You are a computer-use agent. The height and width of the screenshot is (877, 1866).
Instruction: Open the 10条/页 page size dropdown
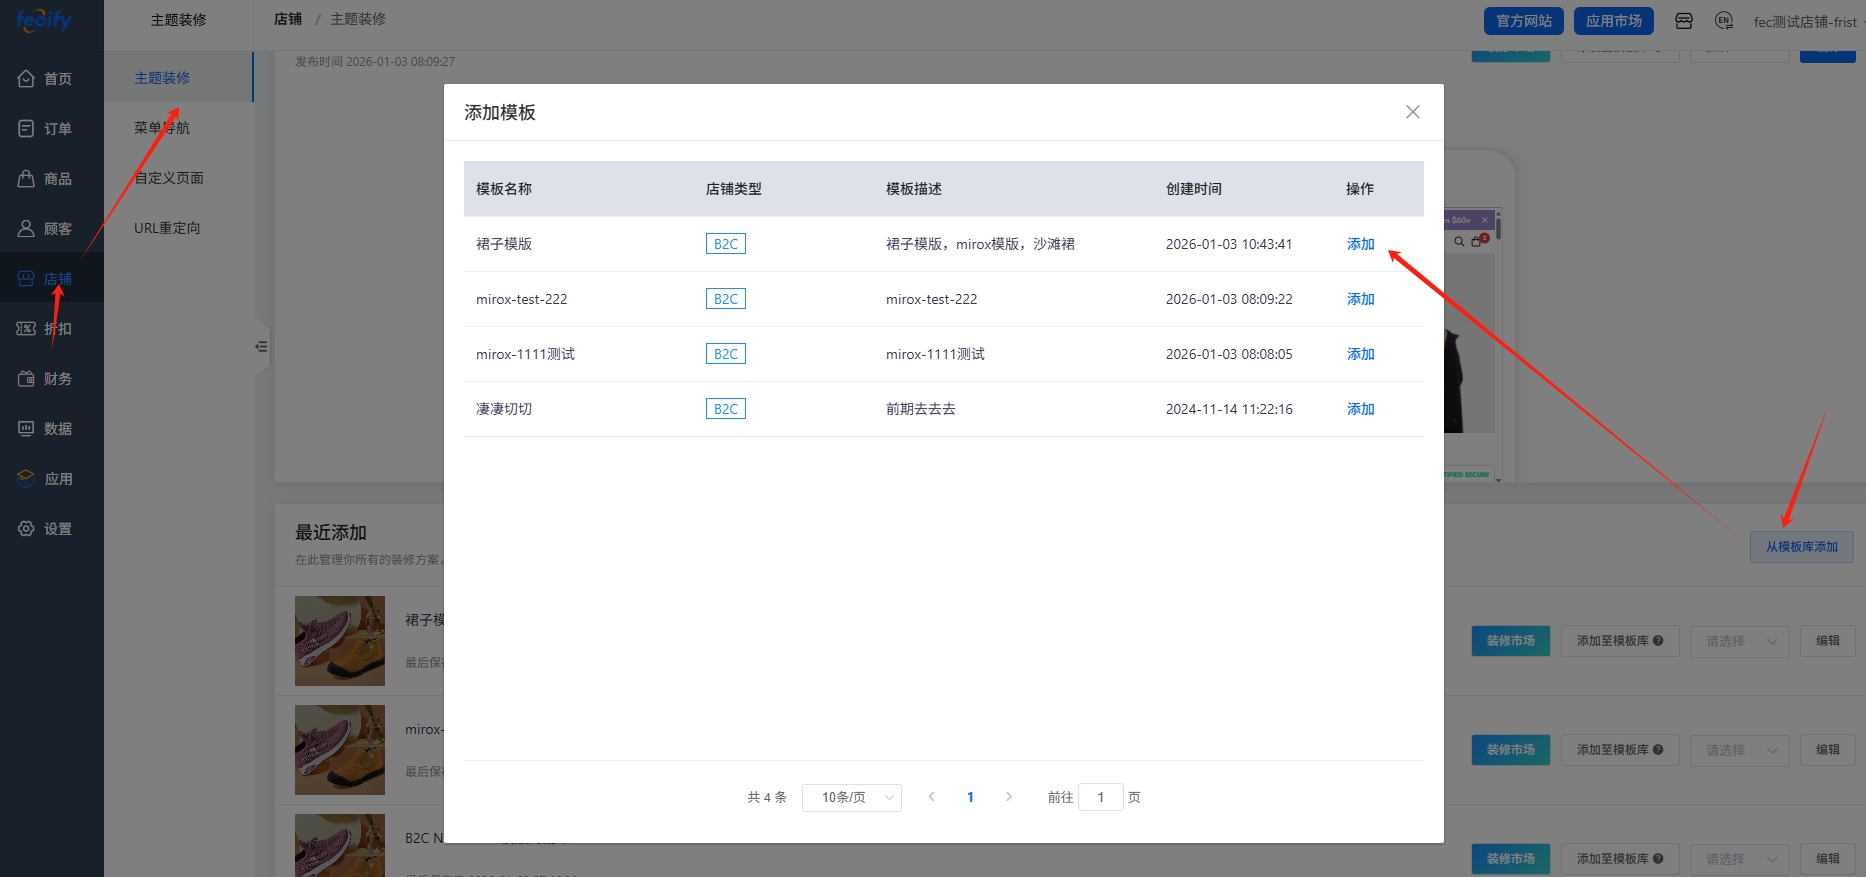(851, 797)
